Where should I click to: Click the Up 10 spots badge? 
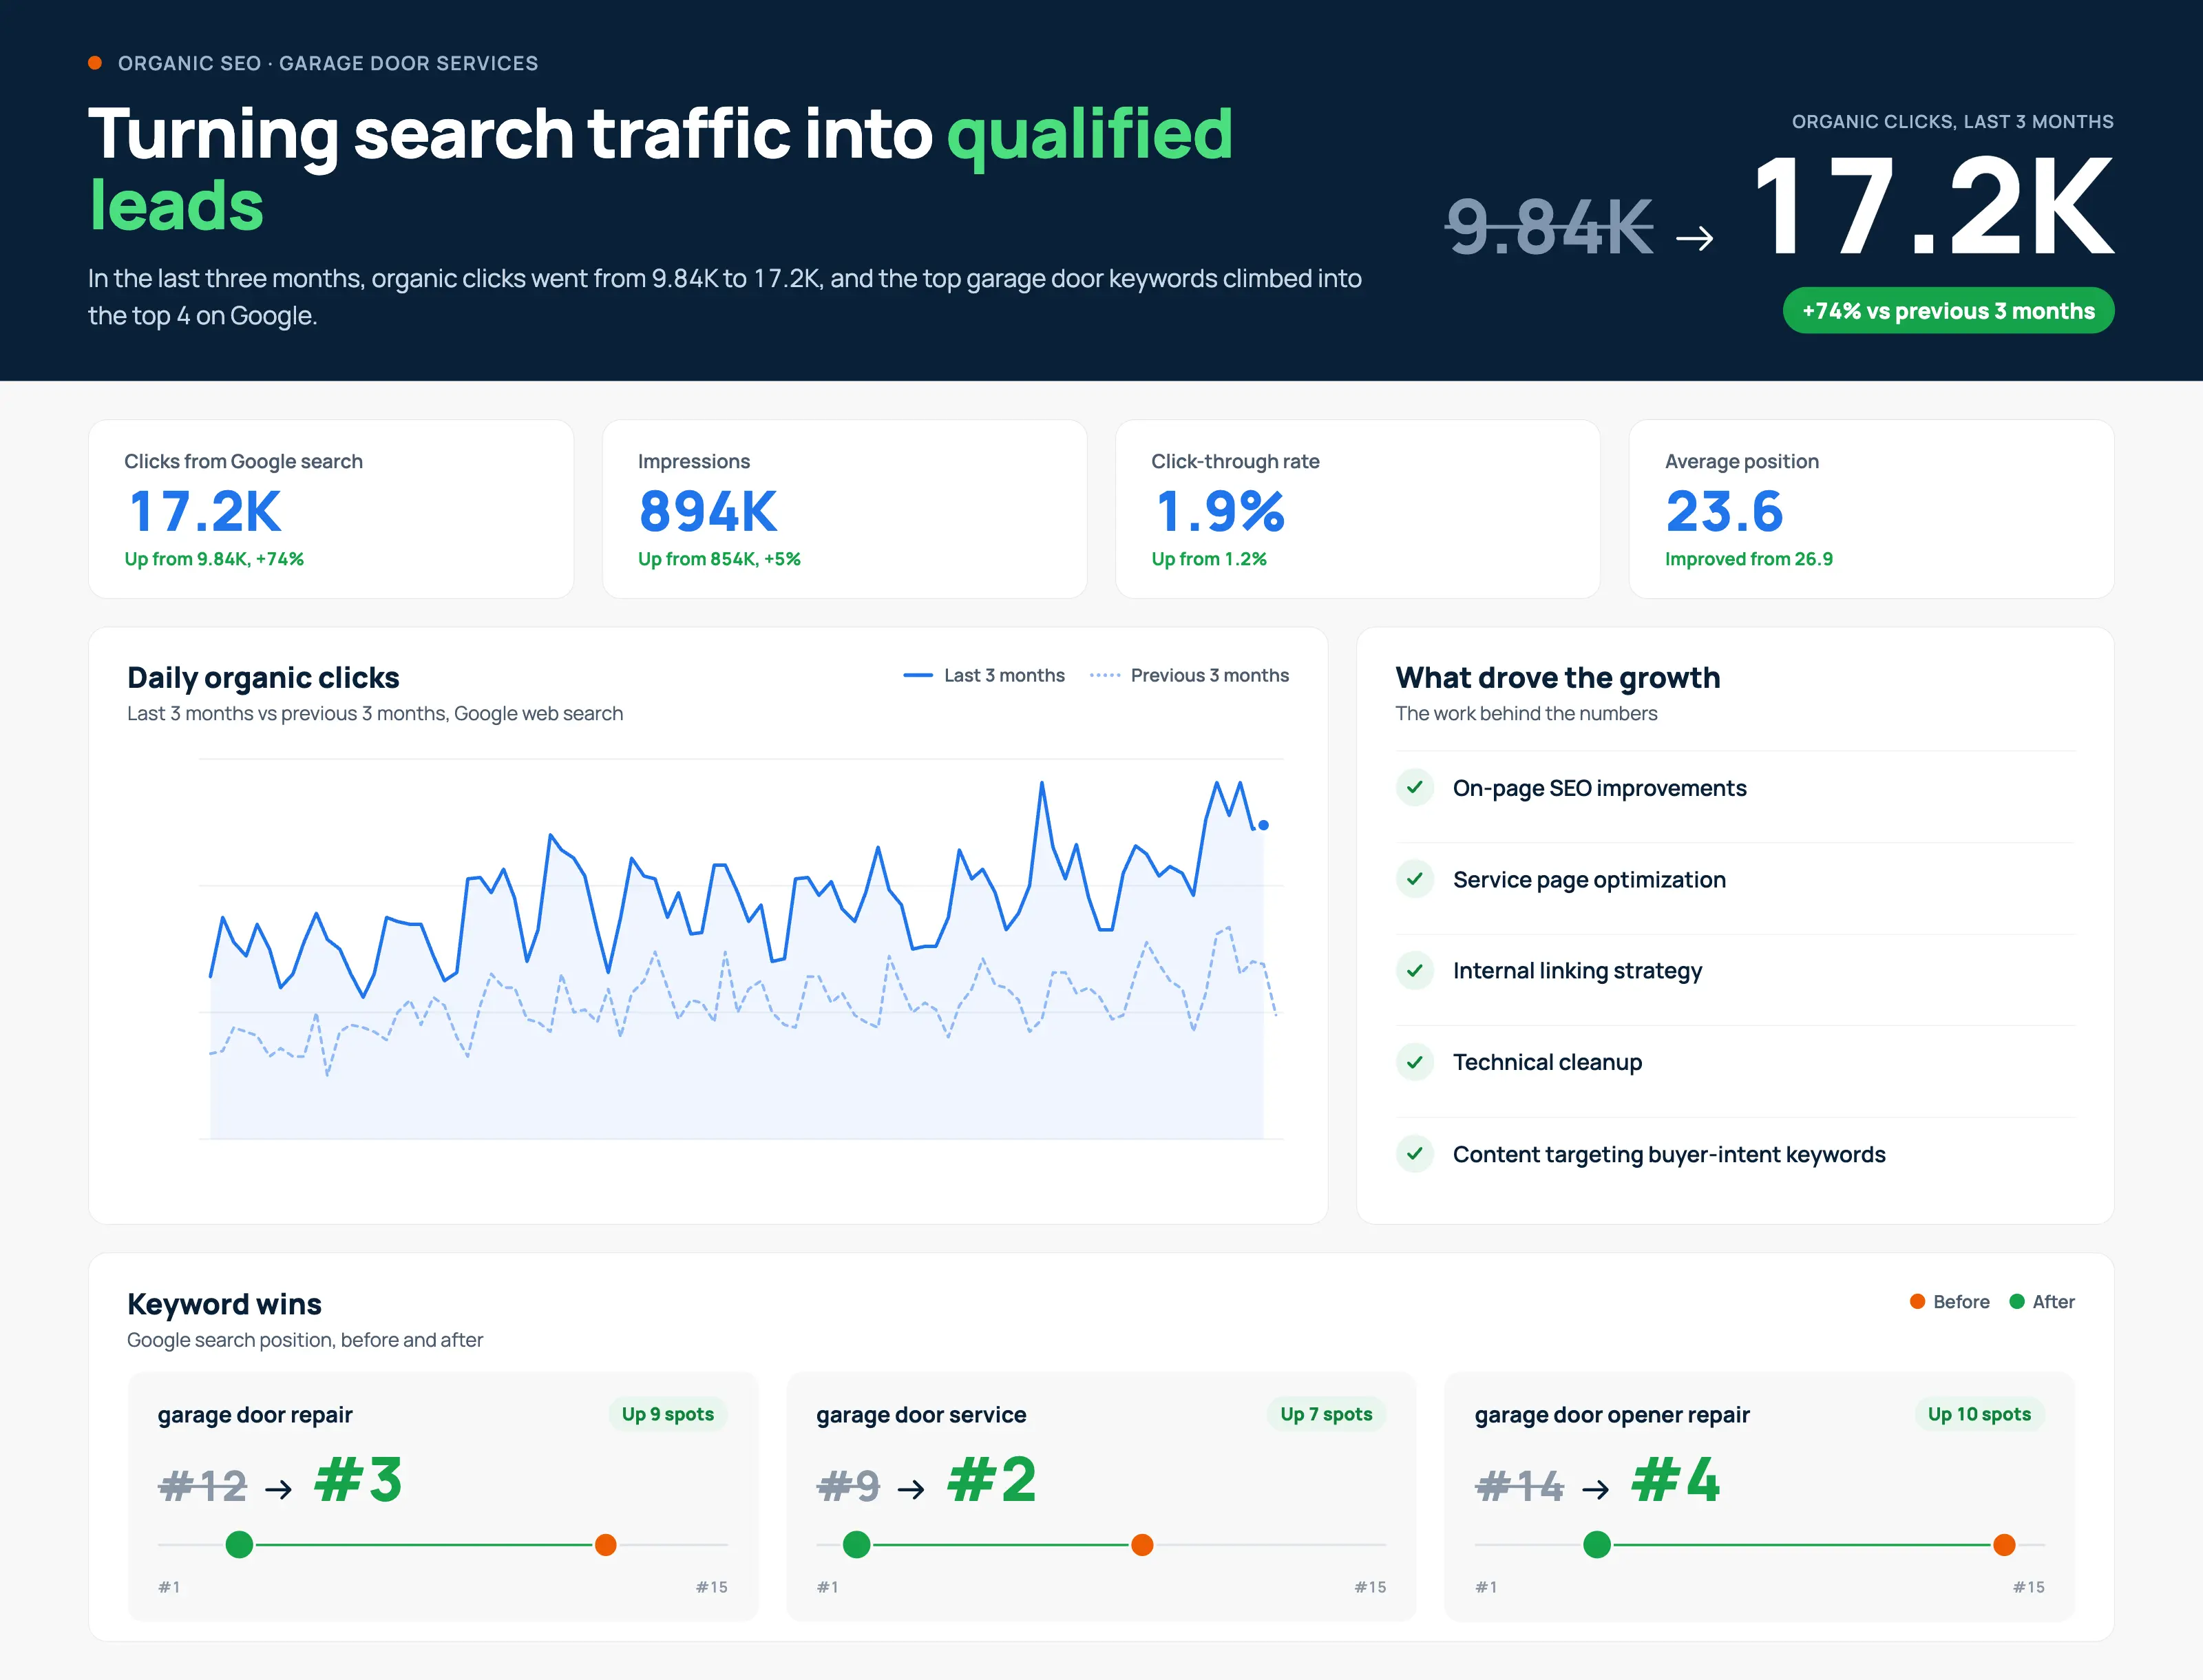tap(1979, 1414)
